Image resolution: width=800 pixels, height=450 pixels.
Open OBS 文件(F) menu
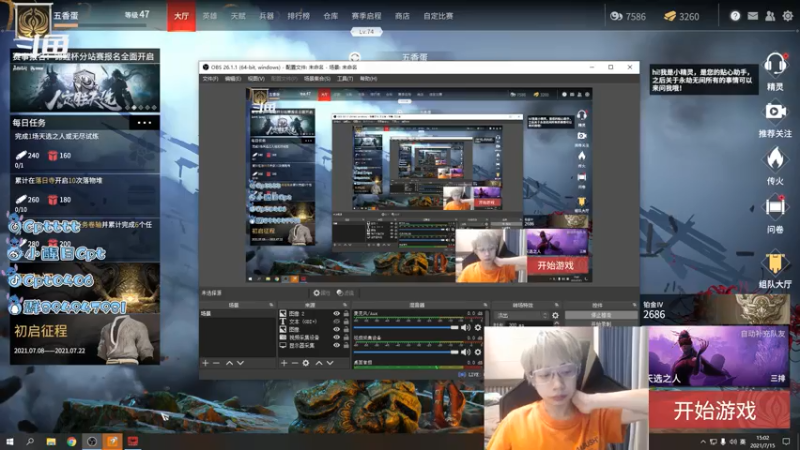click(210, 79)
